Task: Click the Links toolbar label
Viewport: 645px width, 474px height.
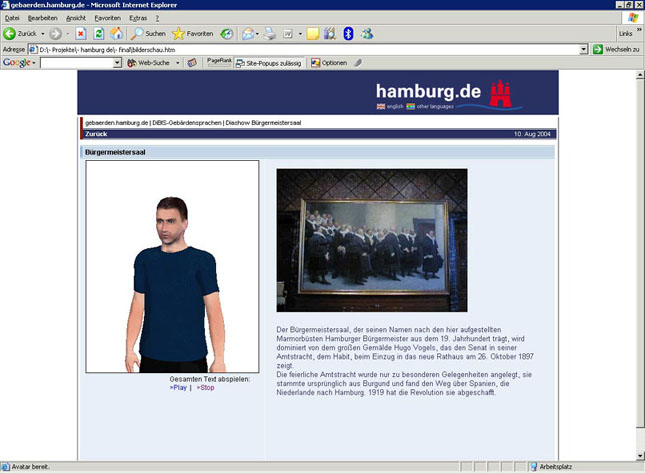Action: 625,34
